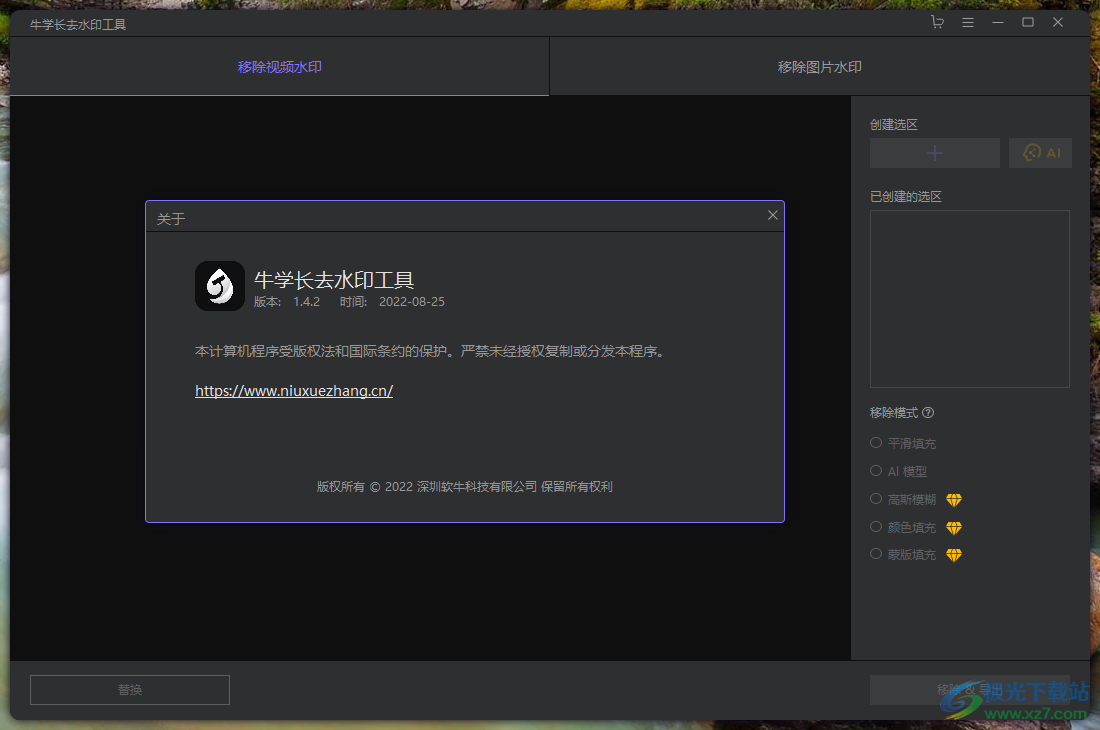Open the shopping cart purchase icon
Screen dimensions: 1100x730
pos(937,22)
